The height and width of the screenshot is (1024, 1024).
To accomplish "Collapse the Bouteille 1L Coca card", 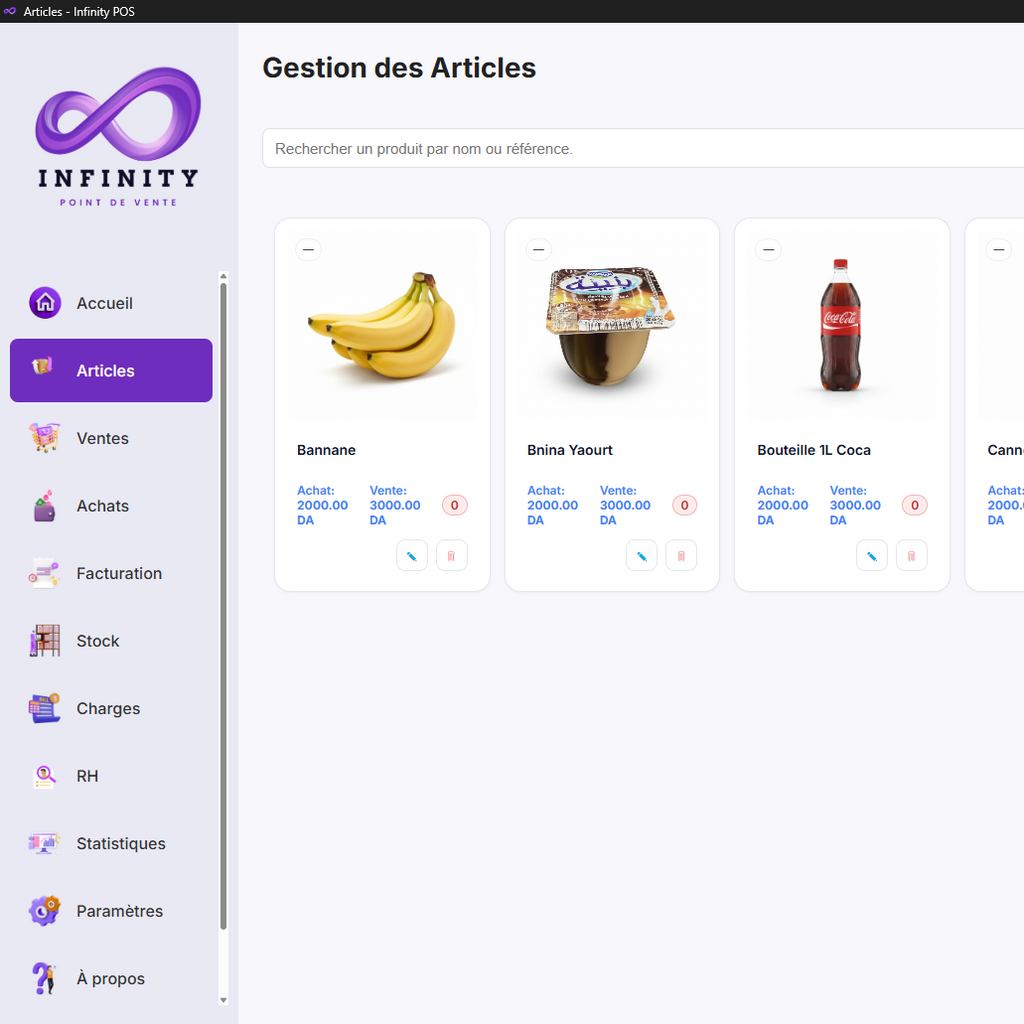I will [x=768, y=249].
